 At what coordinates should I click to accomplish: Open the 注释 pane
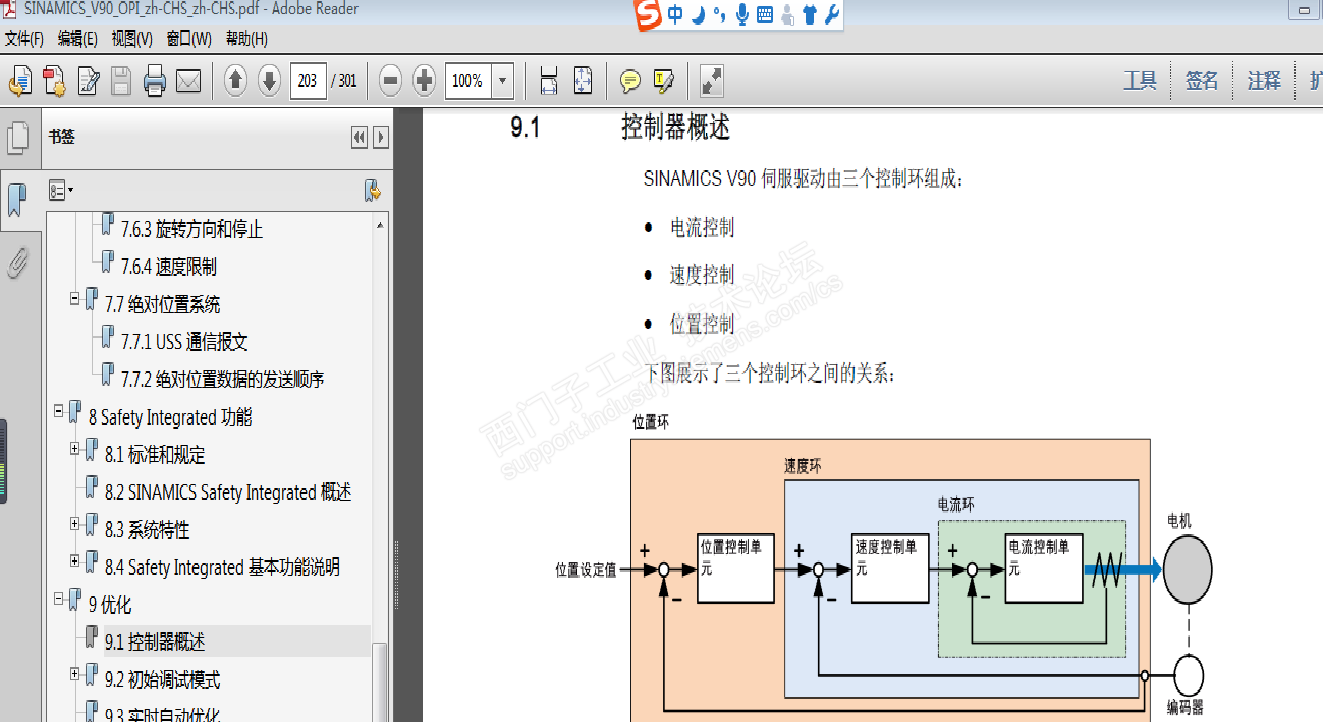(1264, 81)
